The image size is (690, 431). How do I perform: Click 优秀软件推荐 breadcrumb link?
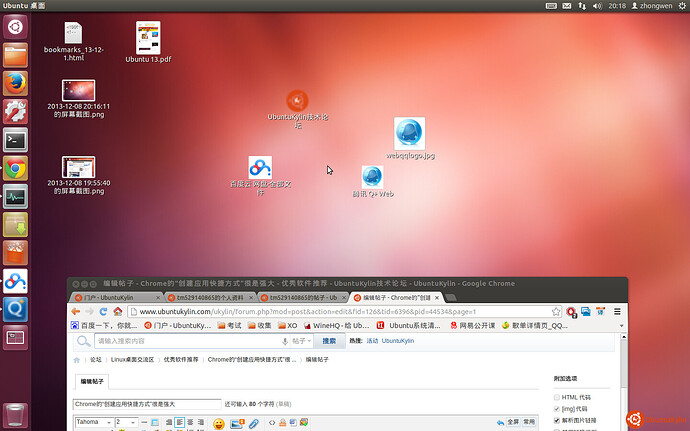(x=181, y=360)
